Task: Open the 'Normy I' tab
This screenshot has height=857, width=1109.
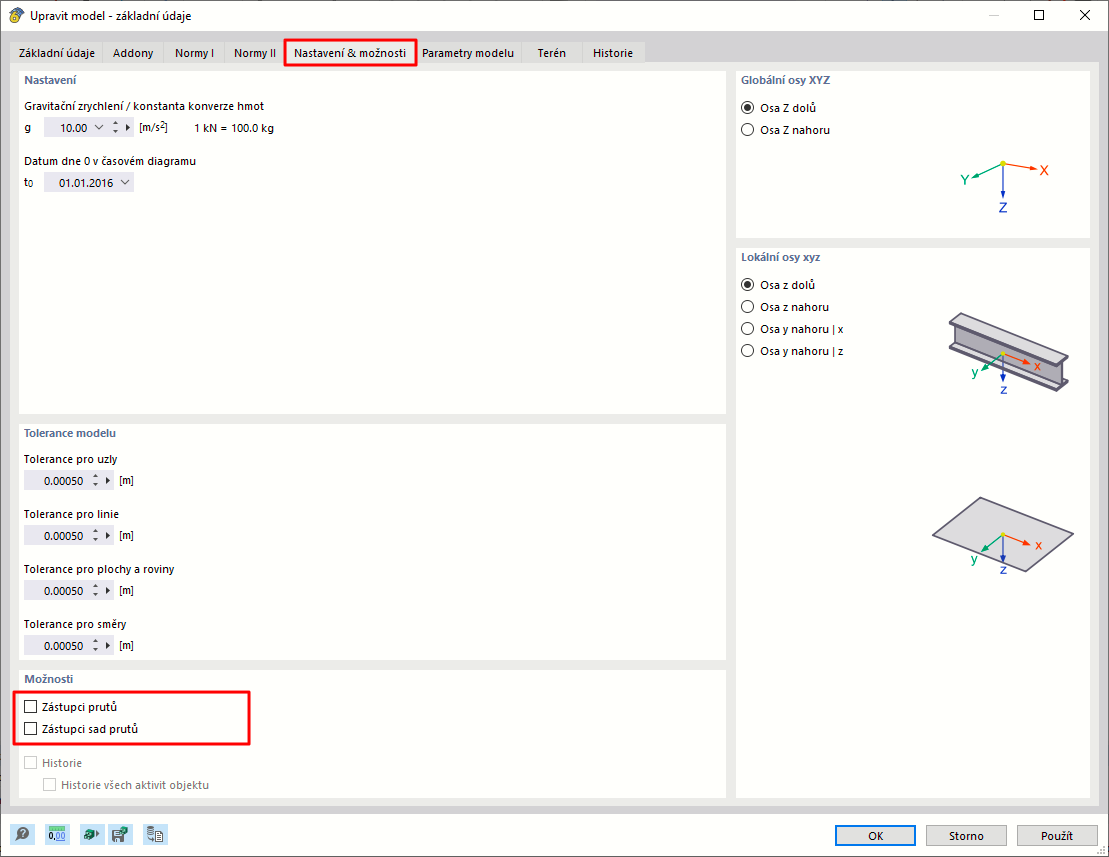Action: point(194,53)
